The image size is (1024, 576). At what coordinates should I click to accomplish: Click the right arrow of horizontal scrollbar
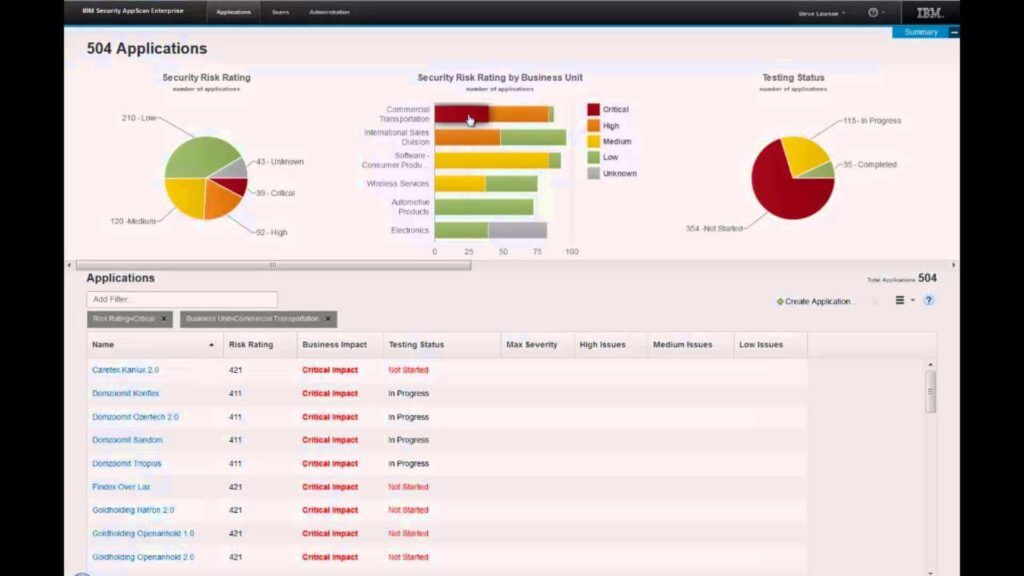pyautogui.click(x=953, y=265)
